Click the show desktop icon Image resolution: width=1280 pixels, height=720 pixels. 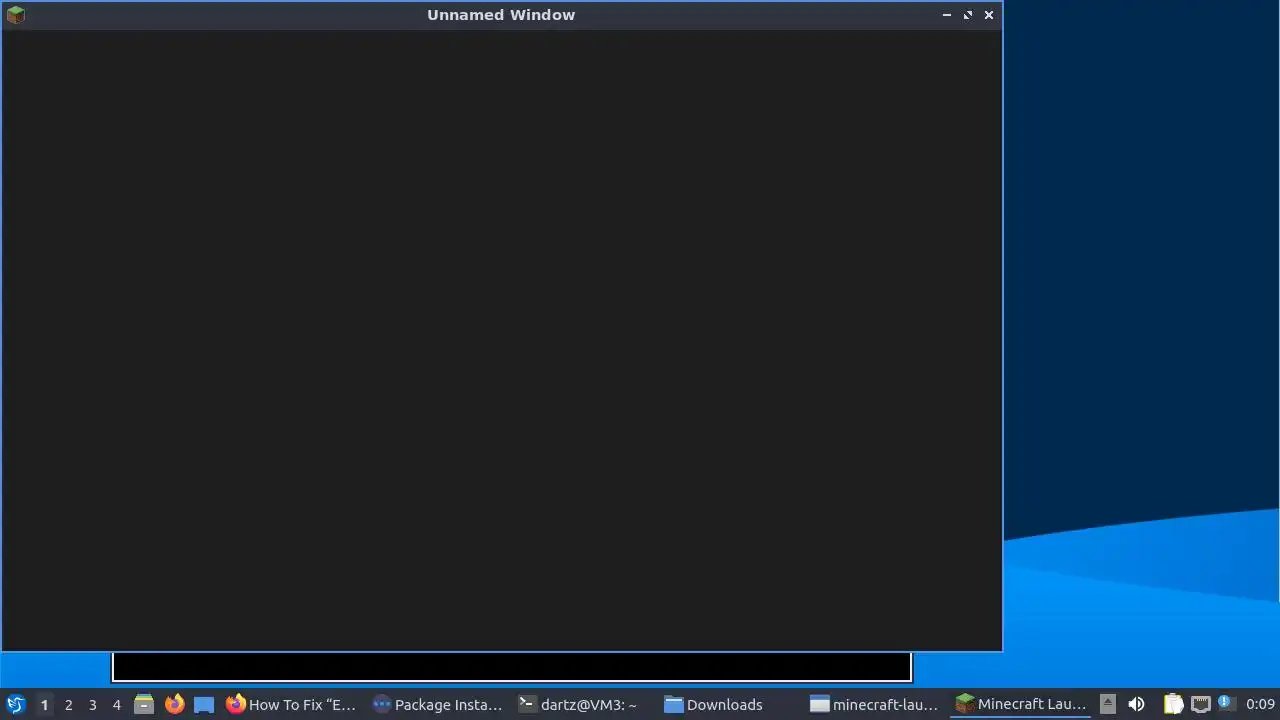tap(204, 705)
